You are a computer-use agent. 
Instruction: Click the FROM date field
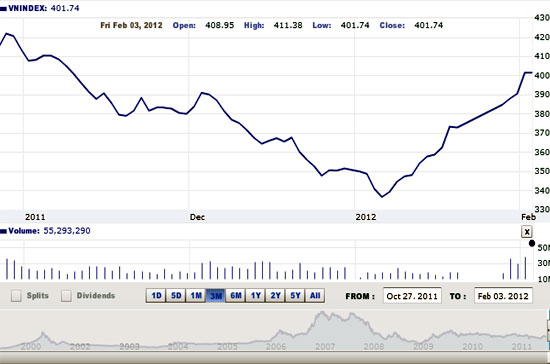(412, 296)
